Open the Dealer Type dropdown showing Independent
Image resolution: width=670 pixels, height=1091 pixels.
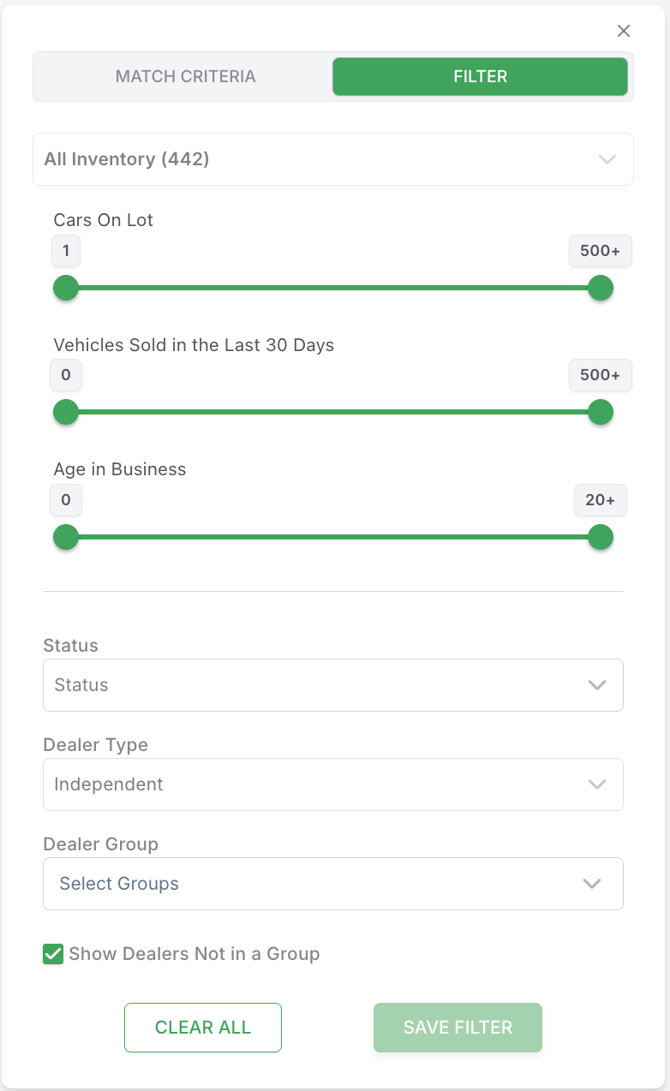[x=320, y=784]
